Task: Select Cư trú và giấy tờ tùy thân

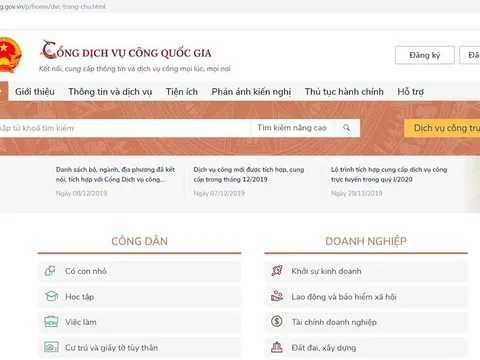Action: pos(139,347)
